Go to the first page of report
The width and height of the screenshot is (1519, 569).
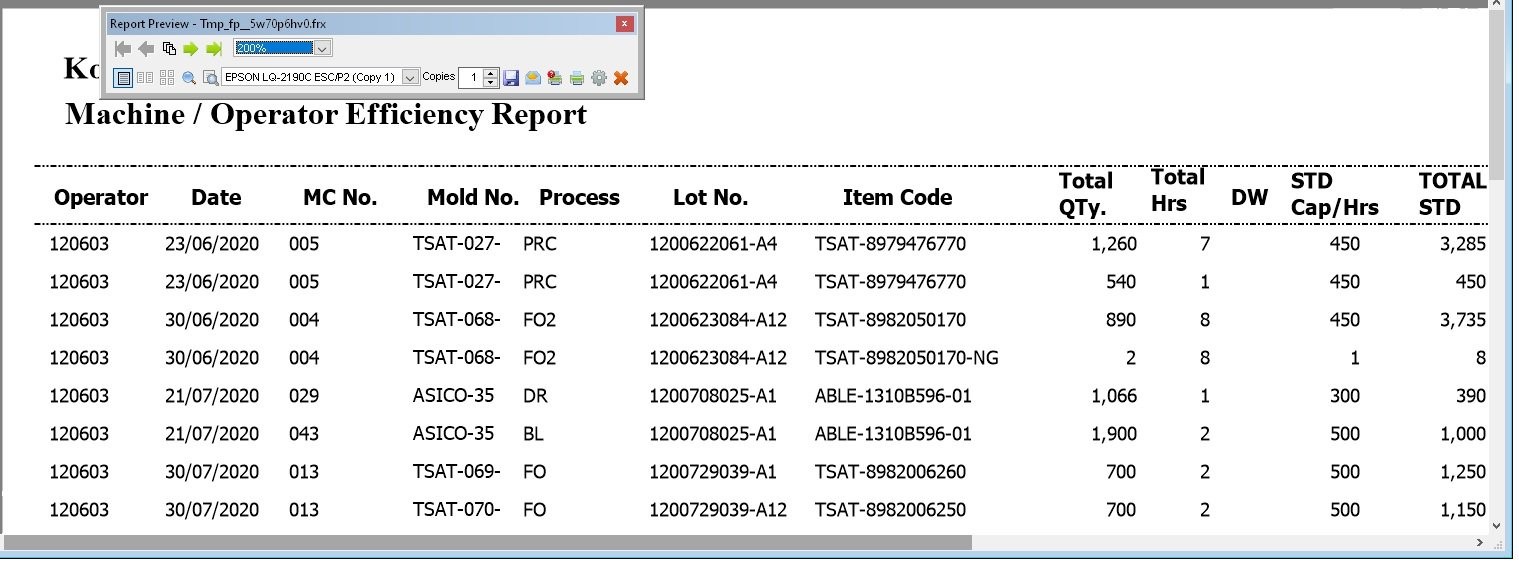tap(123, 49)
